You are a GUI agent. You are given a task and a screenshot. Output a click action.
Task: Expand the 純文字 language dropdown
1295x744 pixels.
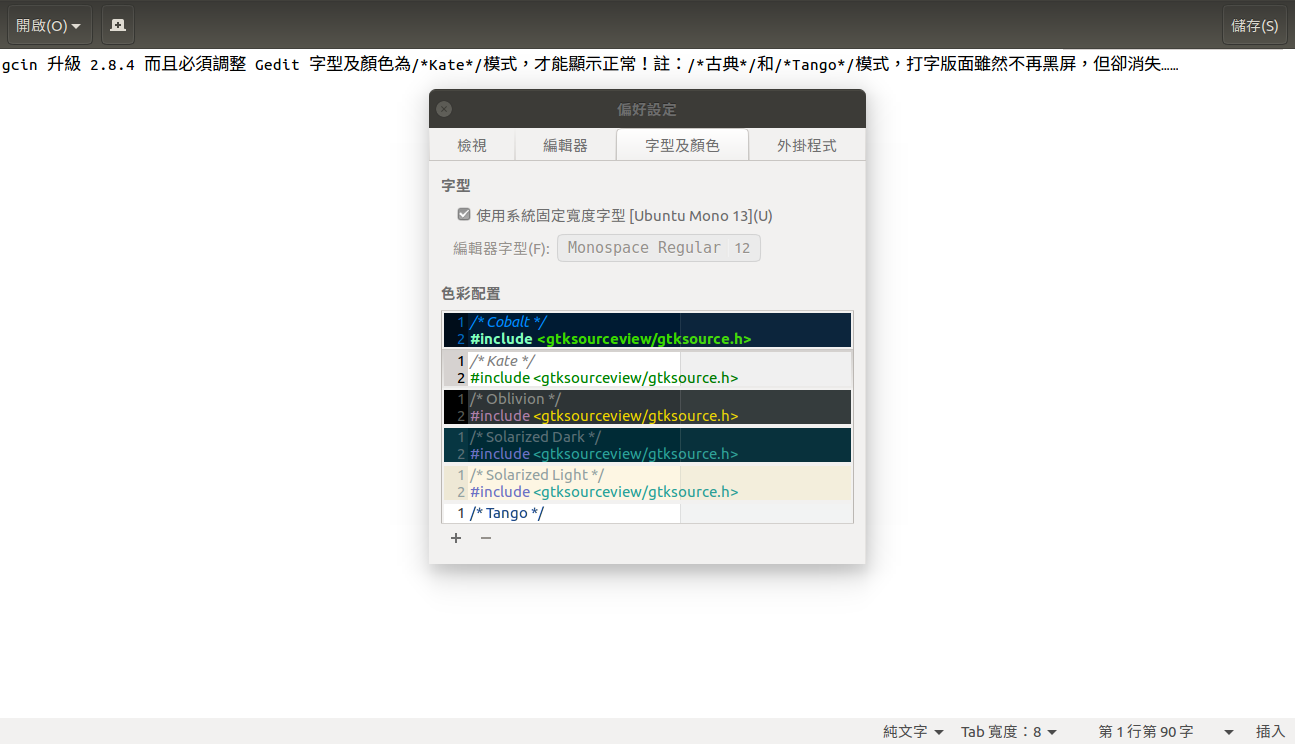(x=913, y=732)
